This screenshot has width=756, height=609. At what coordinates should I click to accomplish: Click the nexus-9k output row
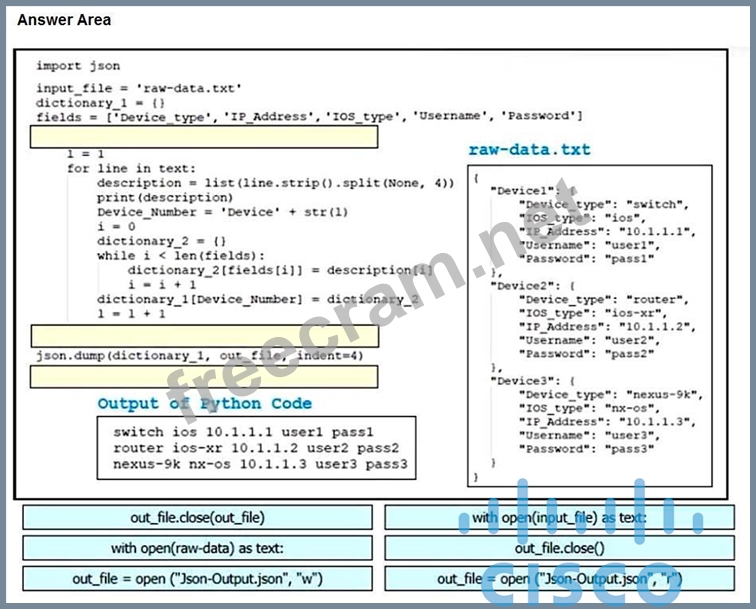point(260,464)
